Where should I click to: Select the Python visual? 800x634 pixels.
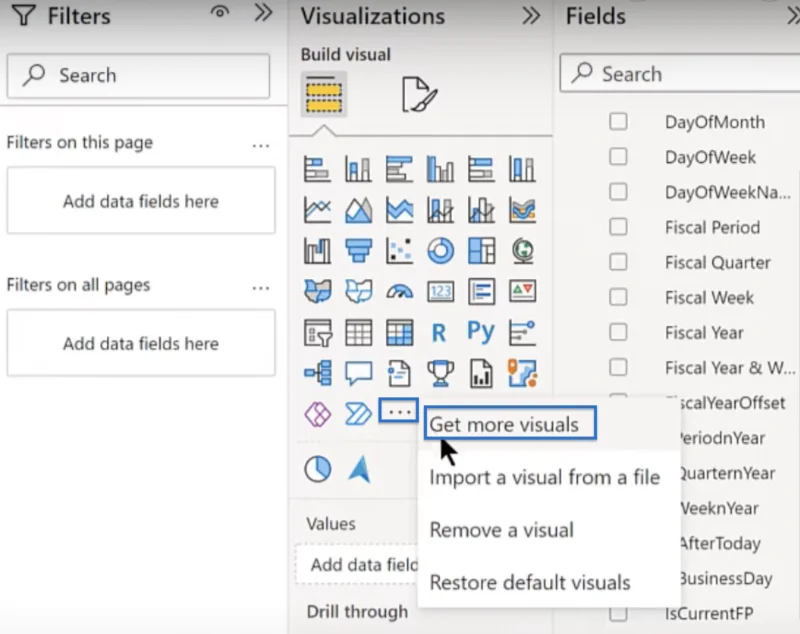tap(481, 333)
